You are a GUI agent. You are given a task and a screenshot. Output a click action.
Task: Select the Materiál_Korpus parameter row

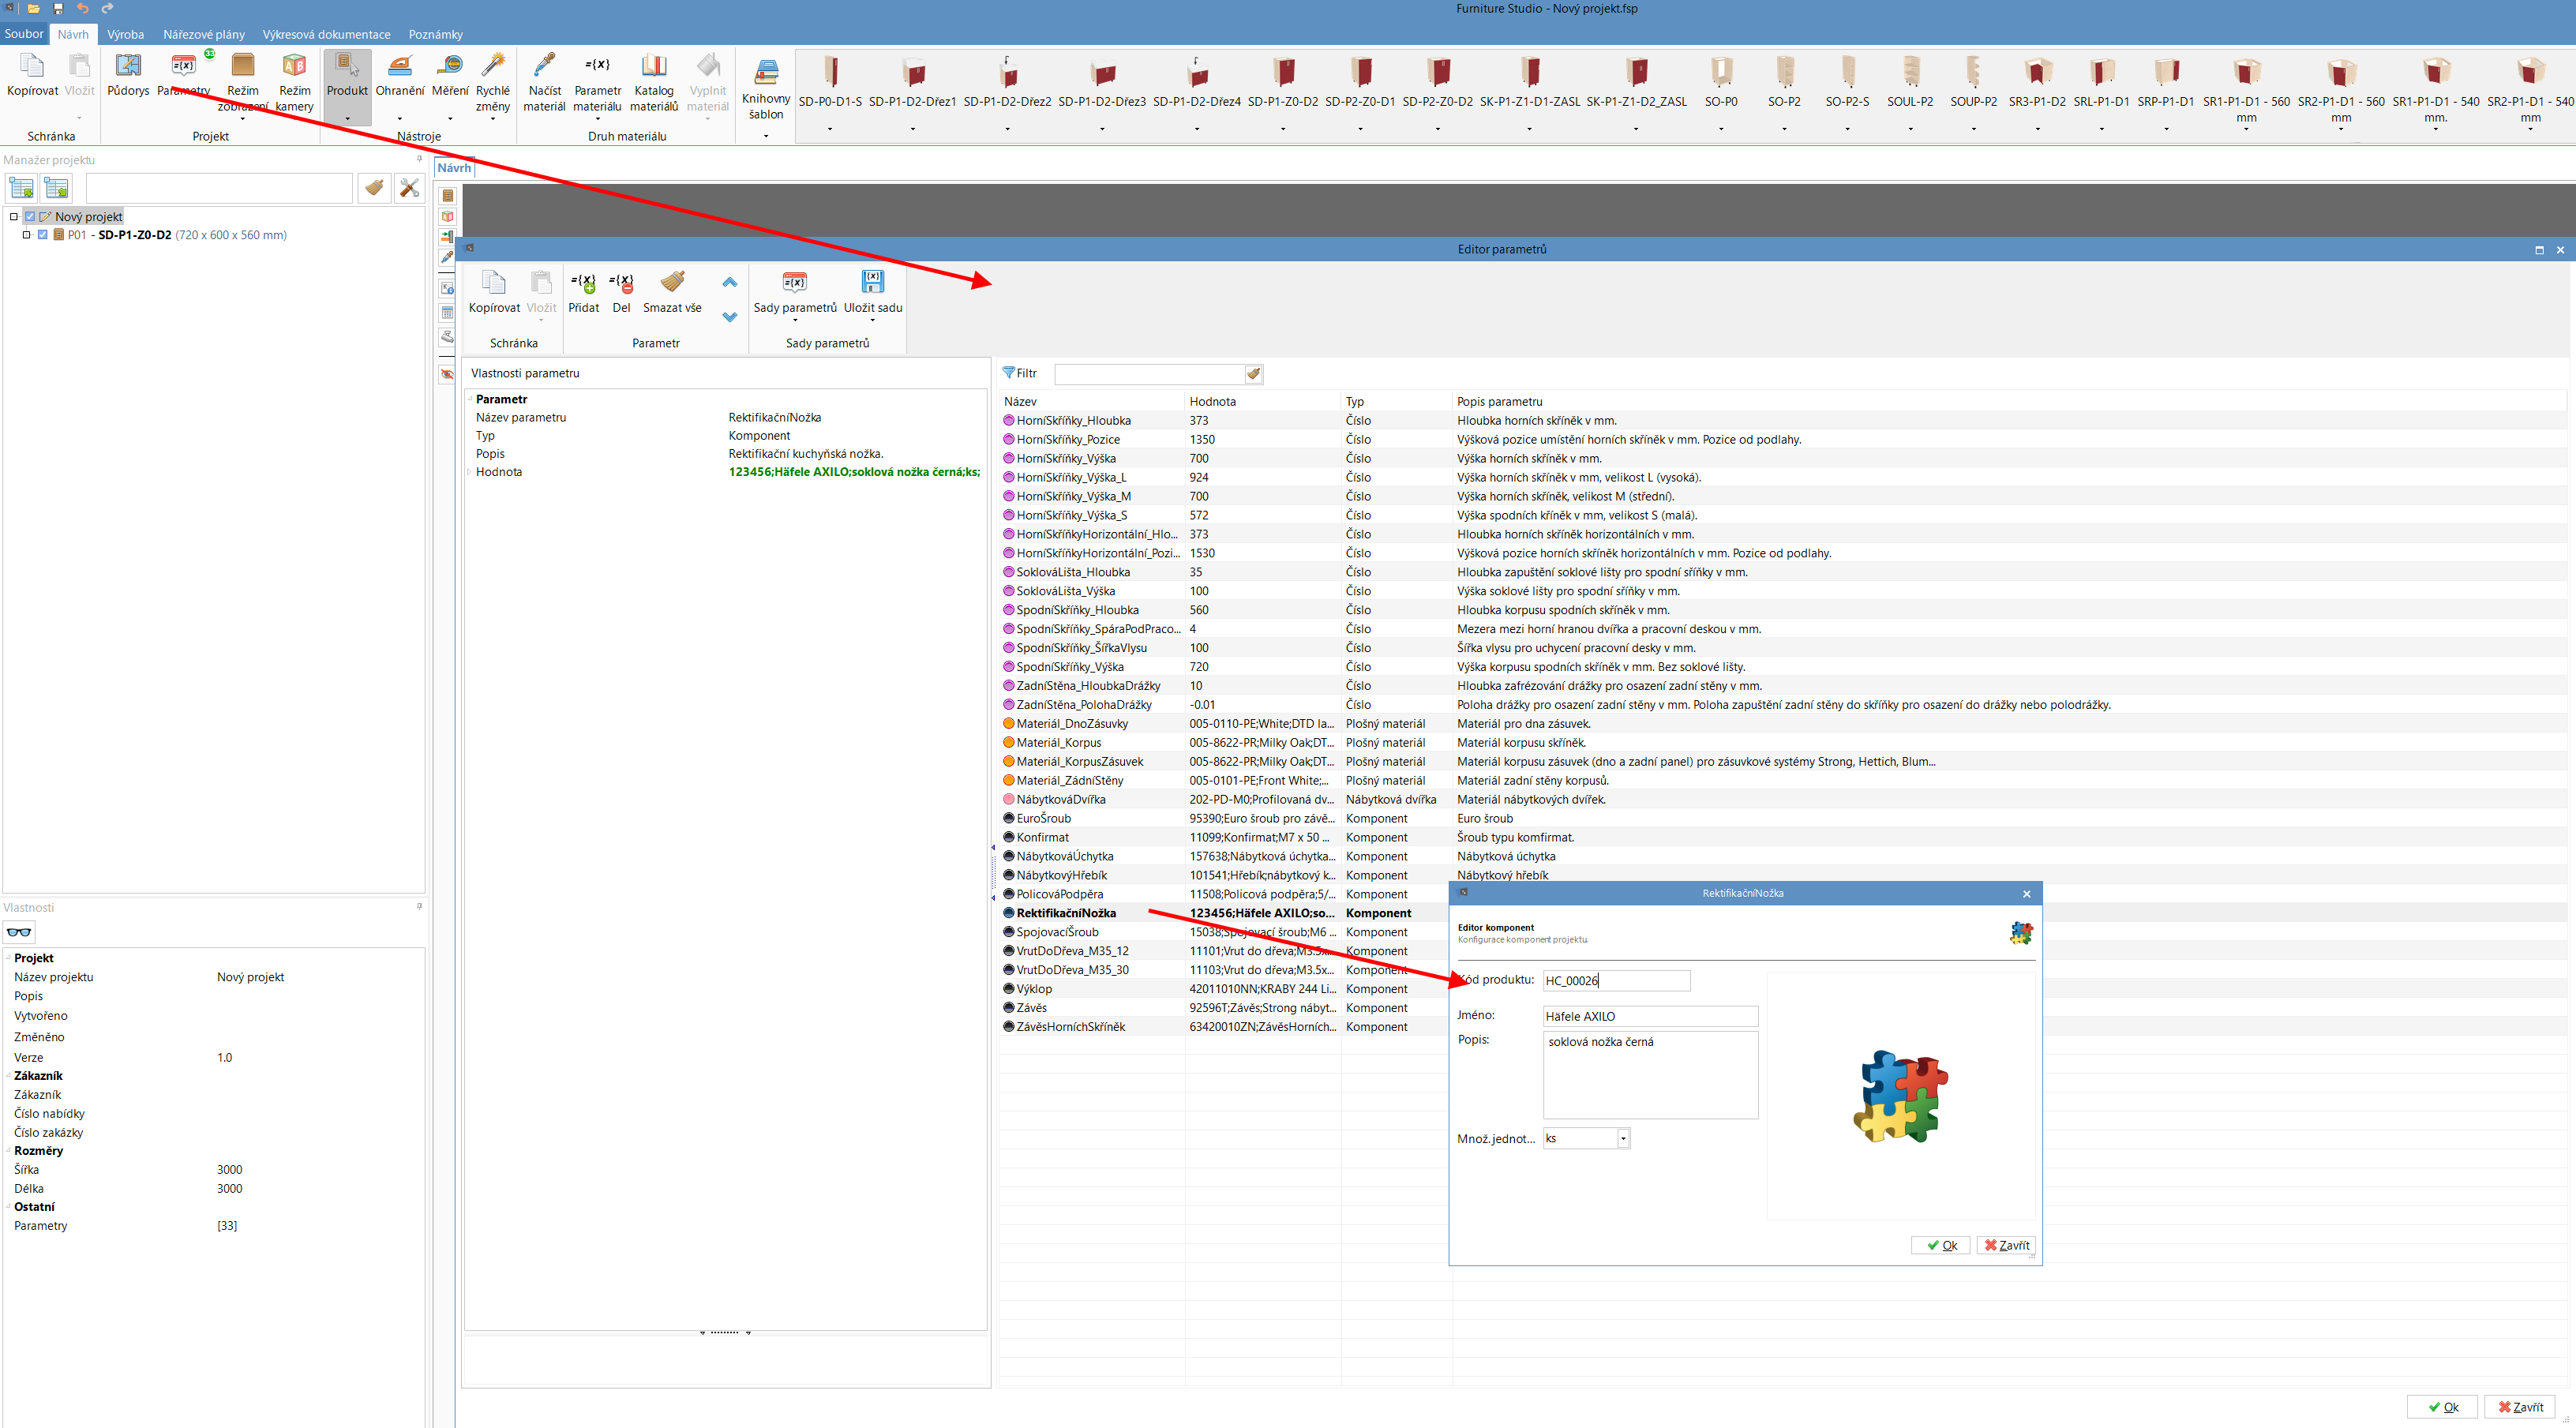(1784, 743)
